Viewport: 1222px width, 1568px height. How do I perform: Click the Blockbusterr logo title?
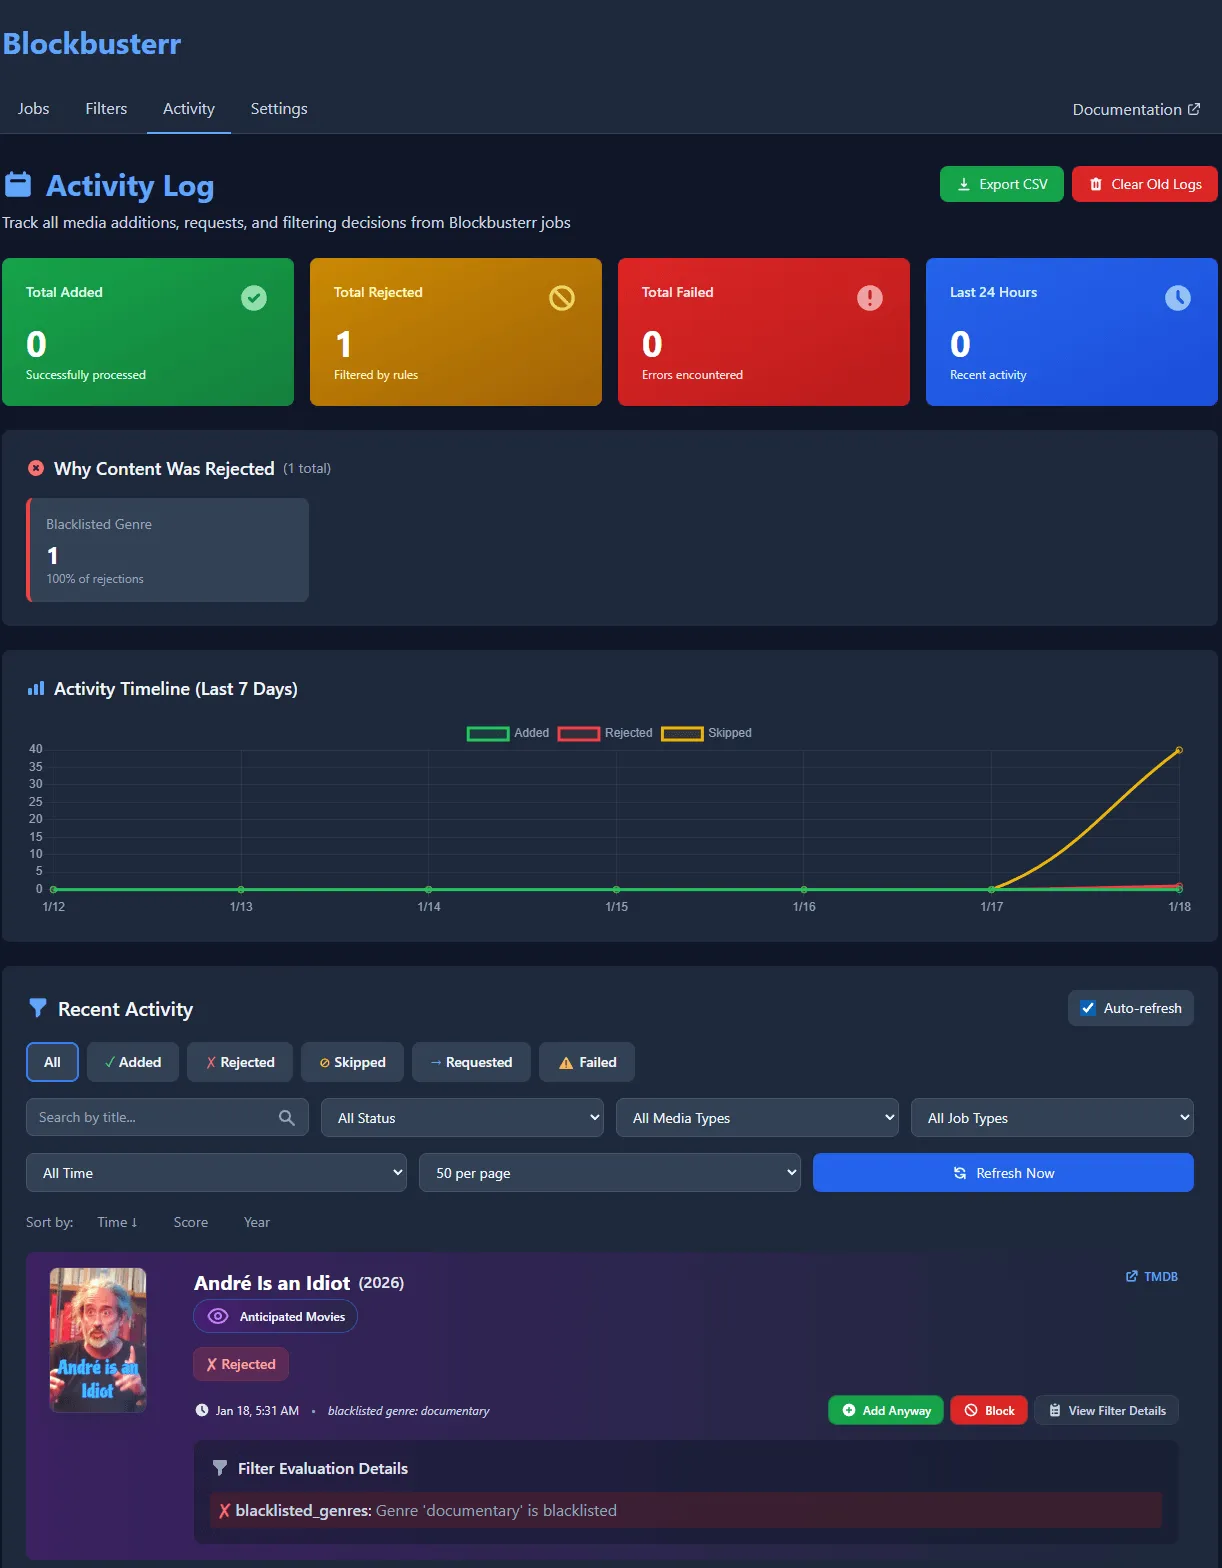click(x=91, y=43)
